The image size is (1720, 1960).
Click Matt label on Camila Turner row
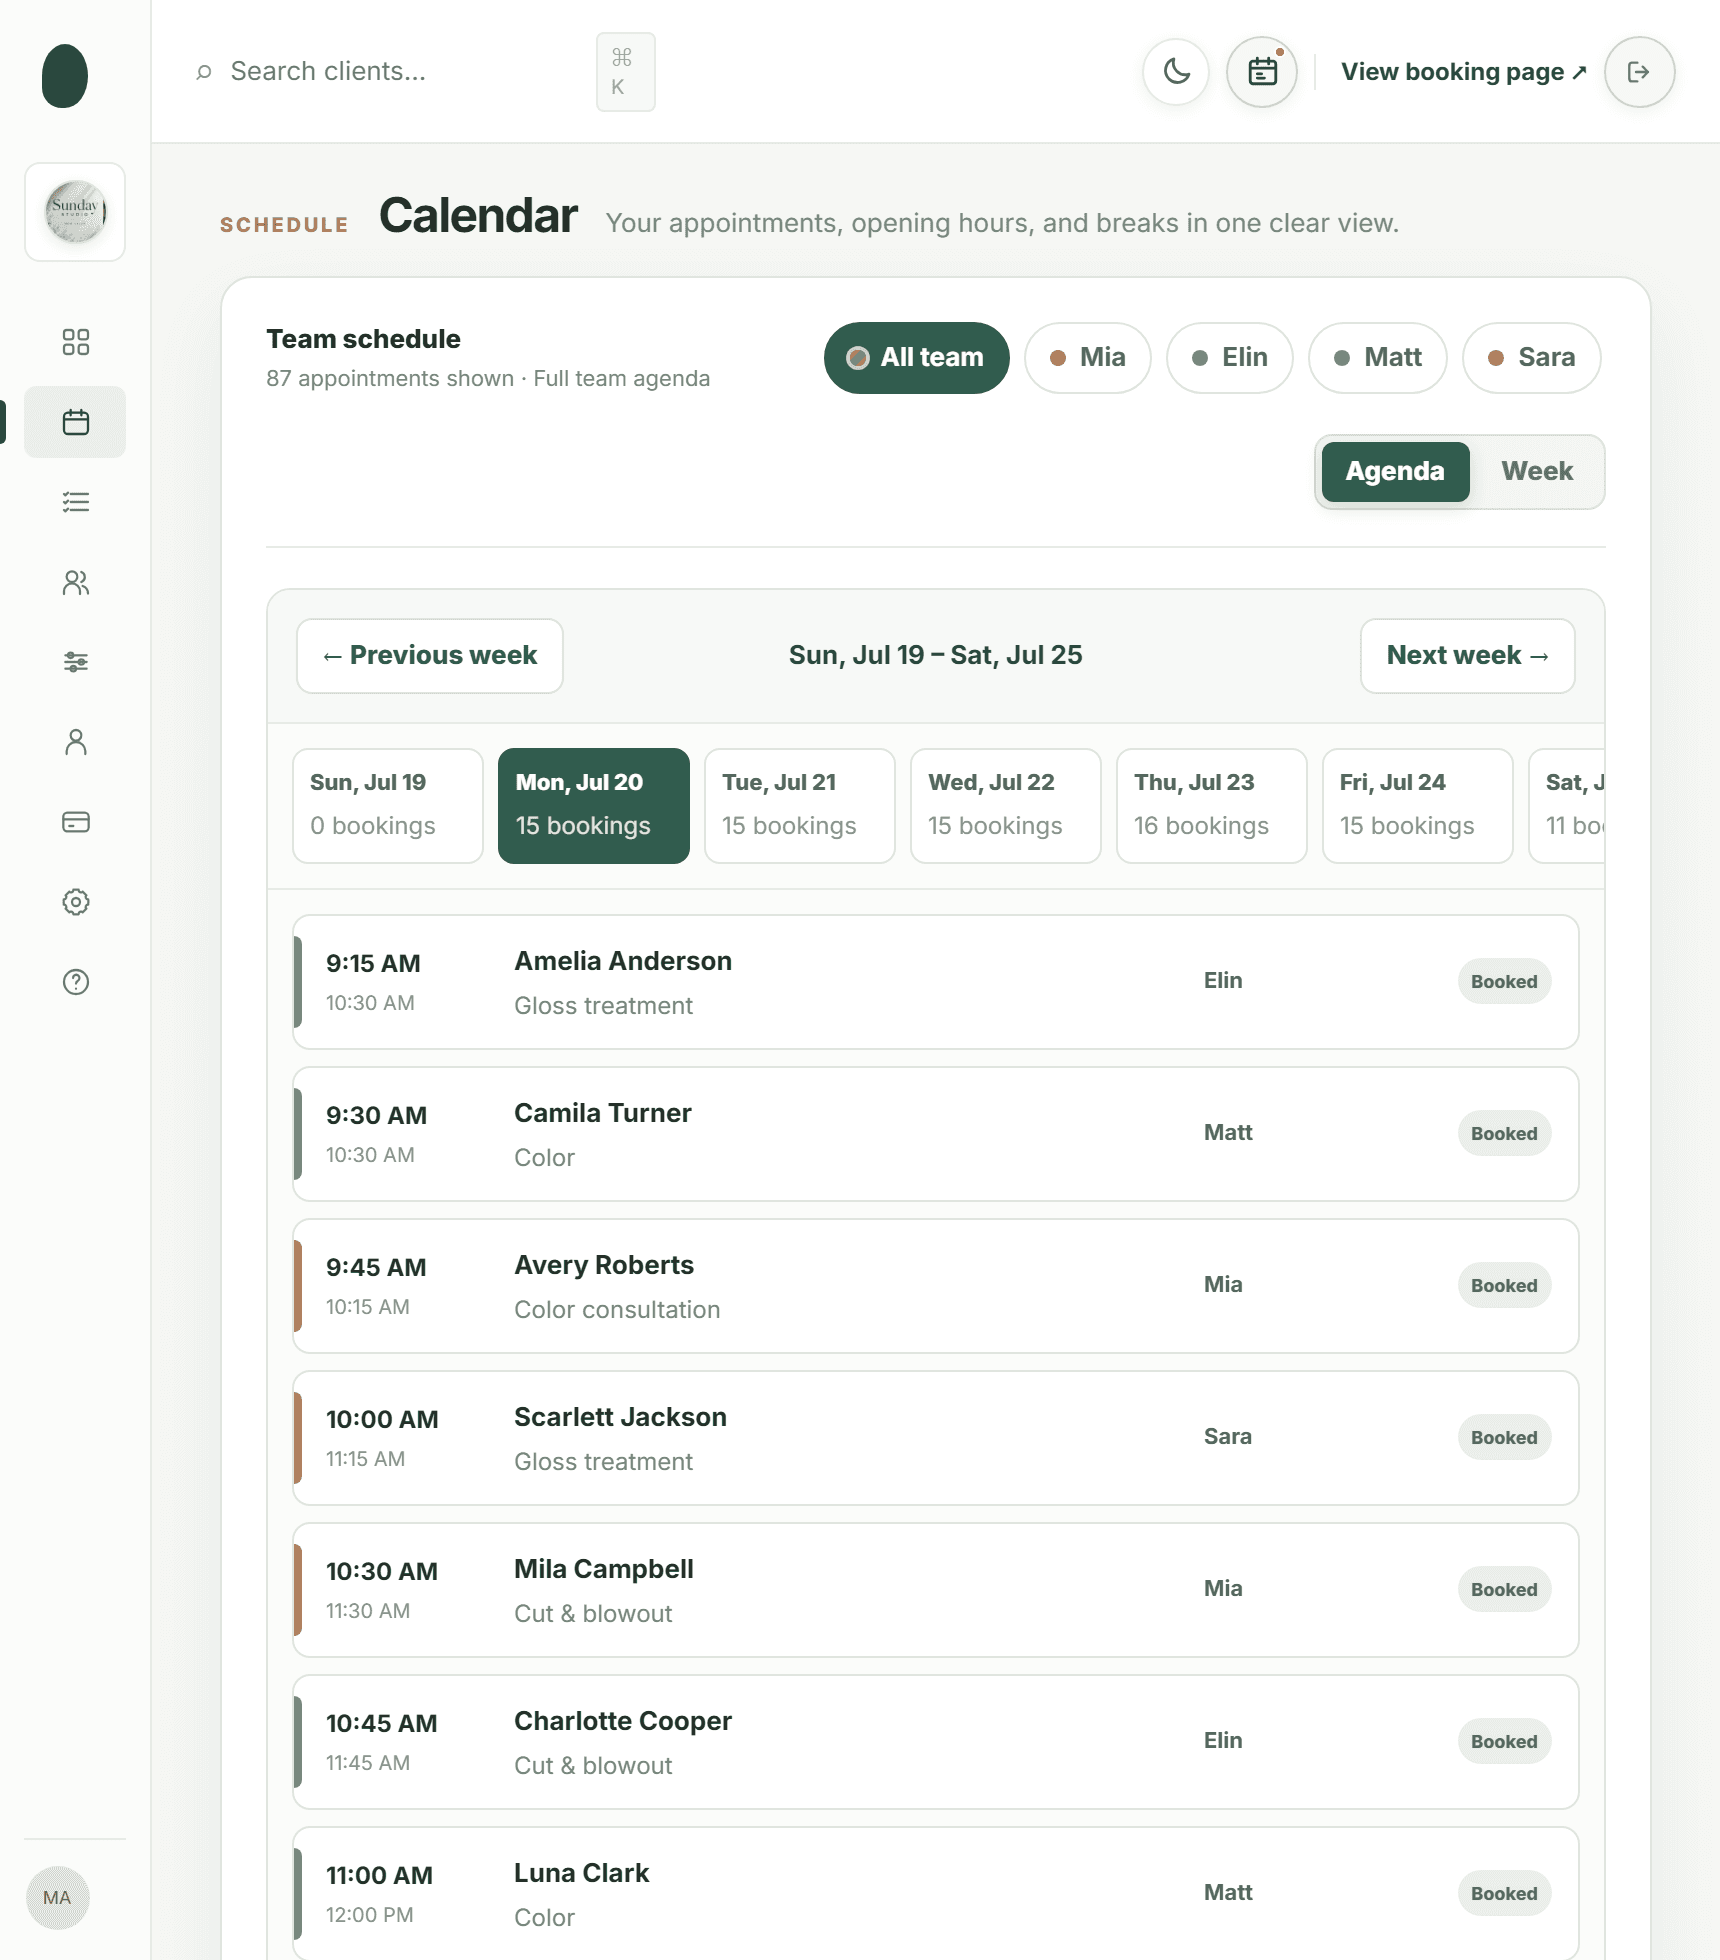pyautogui.click(x=1228, y=1133)
